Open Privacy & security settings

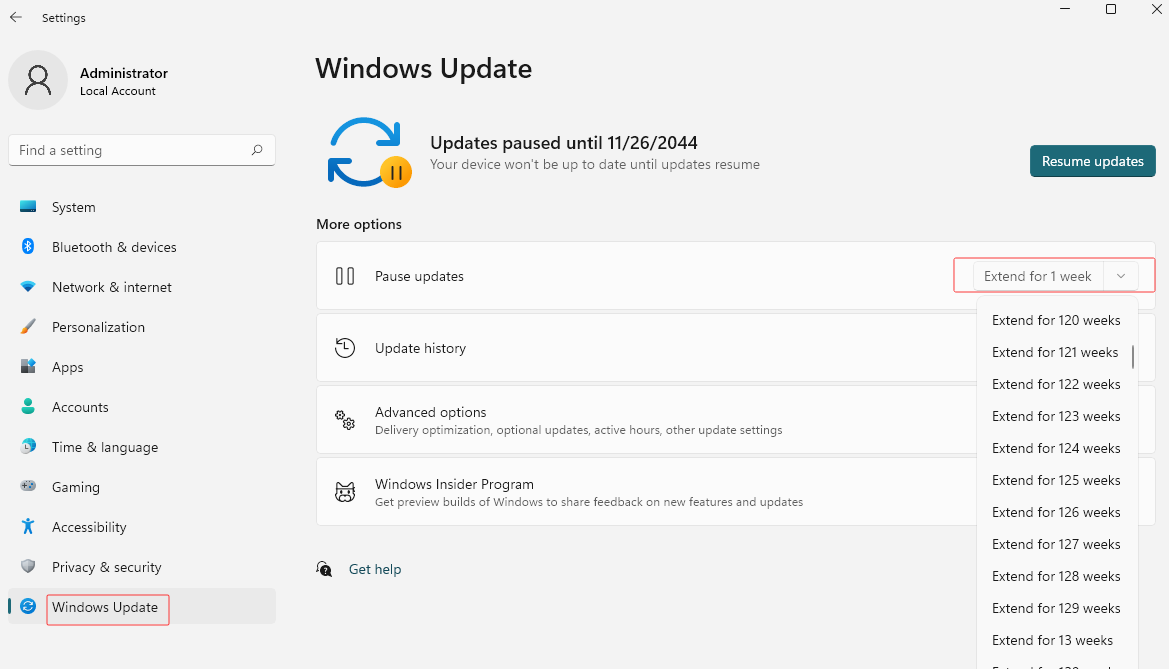pyautogui.click(x=142, y=567)
